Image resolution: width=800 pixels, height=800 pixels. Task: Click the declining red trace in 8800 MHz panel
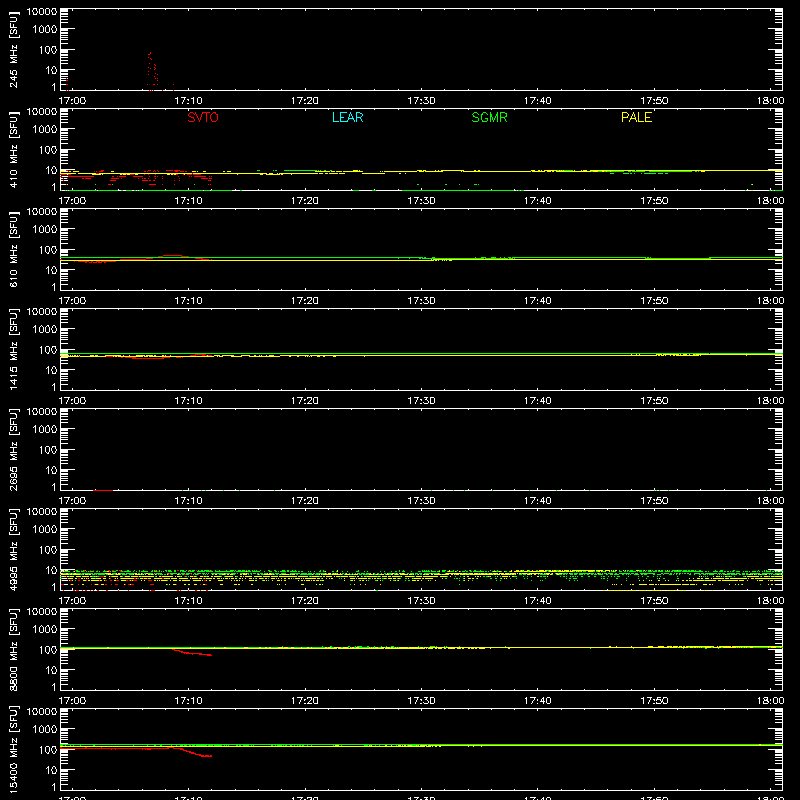(192, 653)
